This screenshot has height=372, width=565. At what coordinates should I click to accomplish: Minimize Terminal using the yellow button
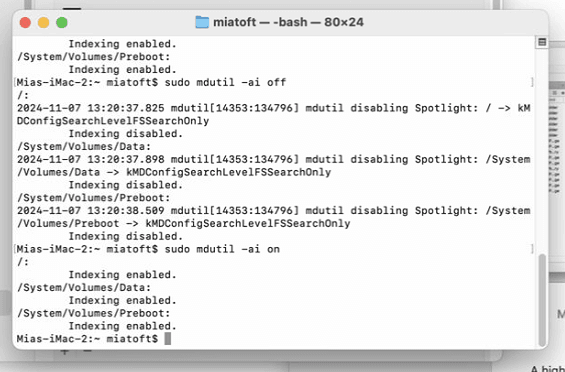point(44,22)
